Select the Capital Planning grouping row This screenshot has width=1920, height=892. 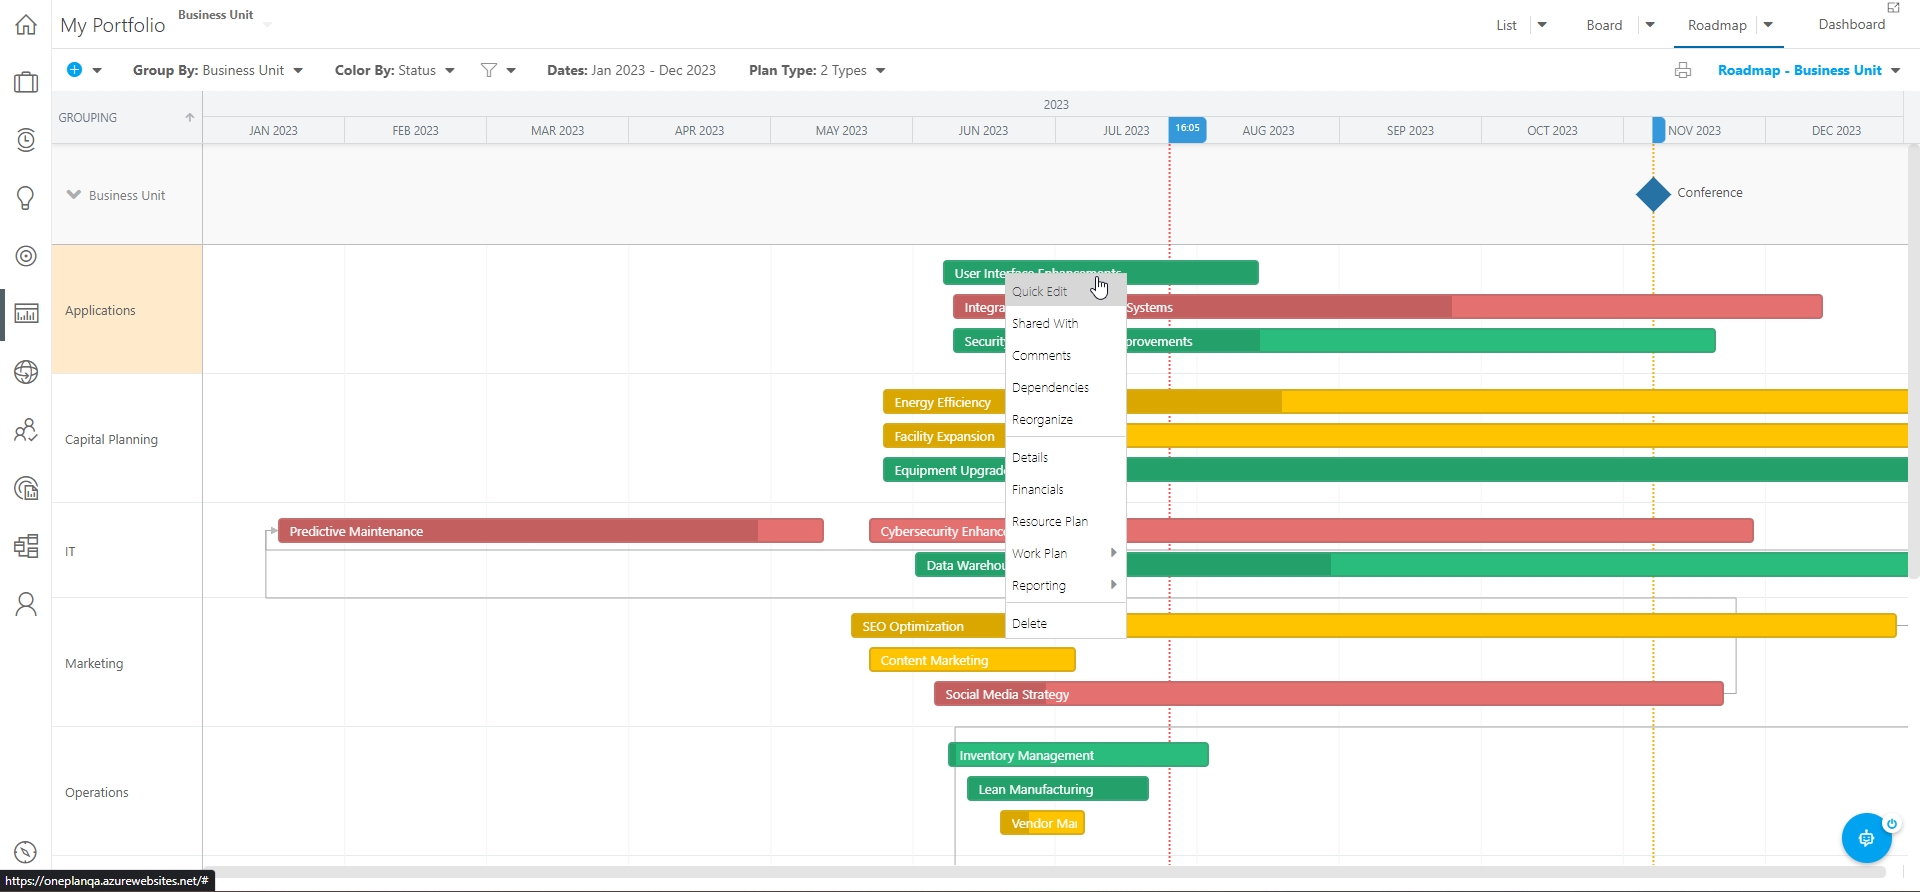pos(127,439)
